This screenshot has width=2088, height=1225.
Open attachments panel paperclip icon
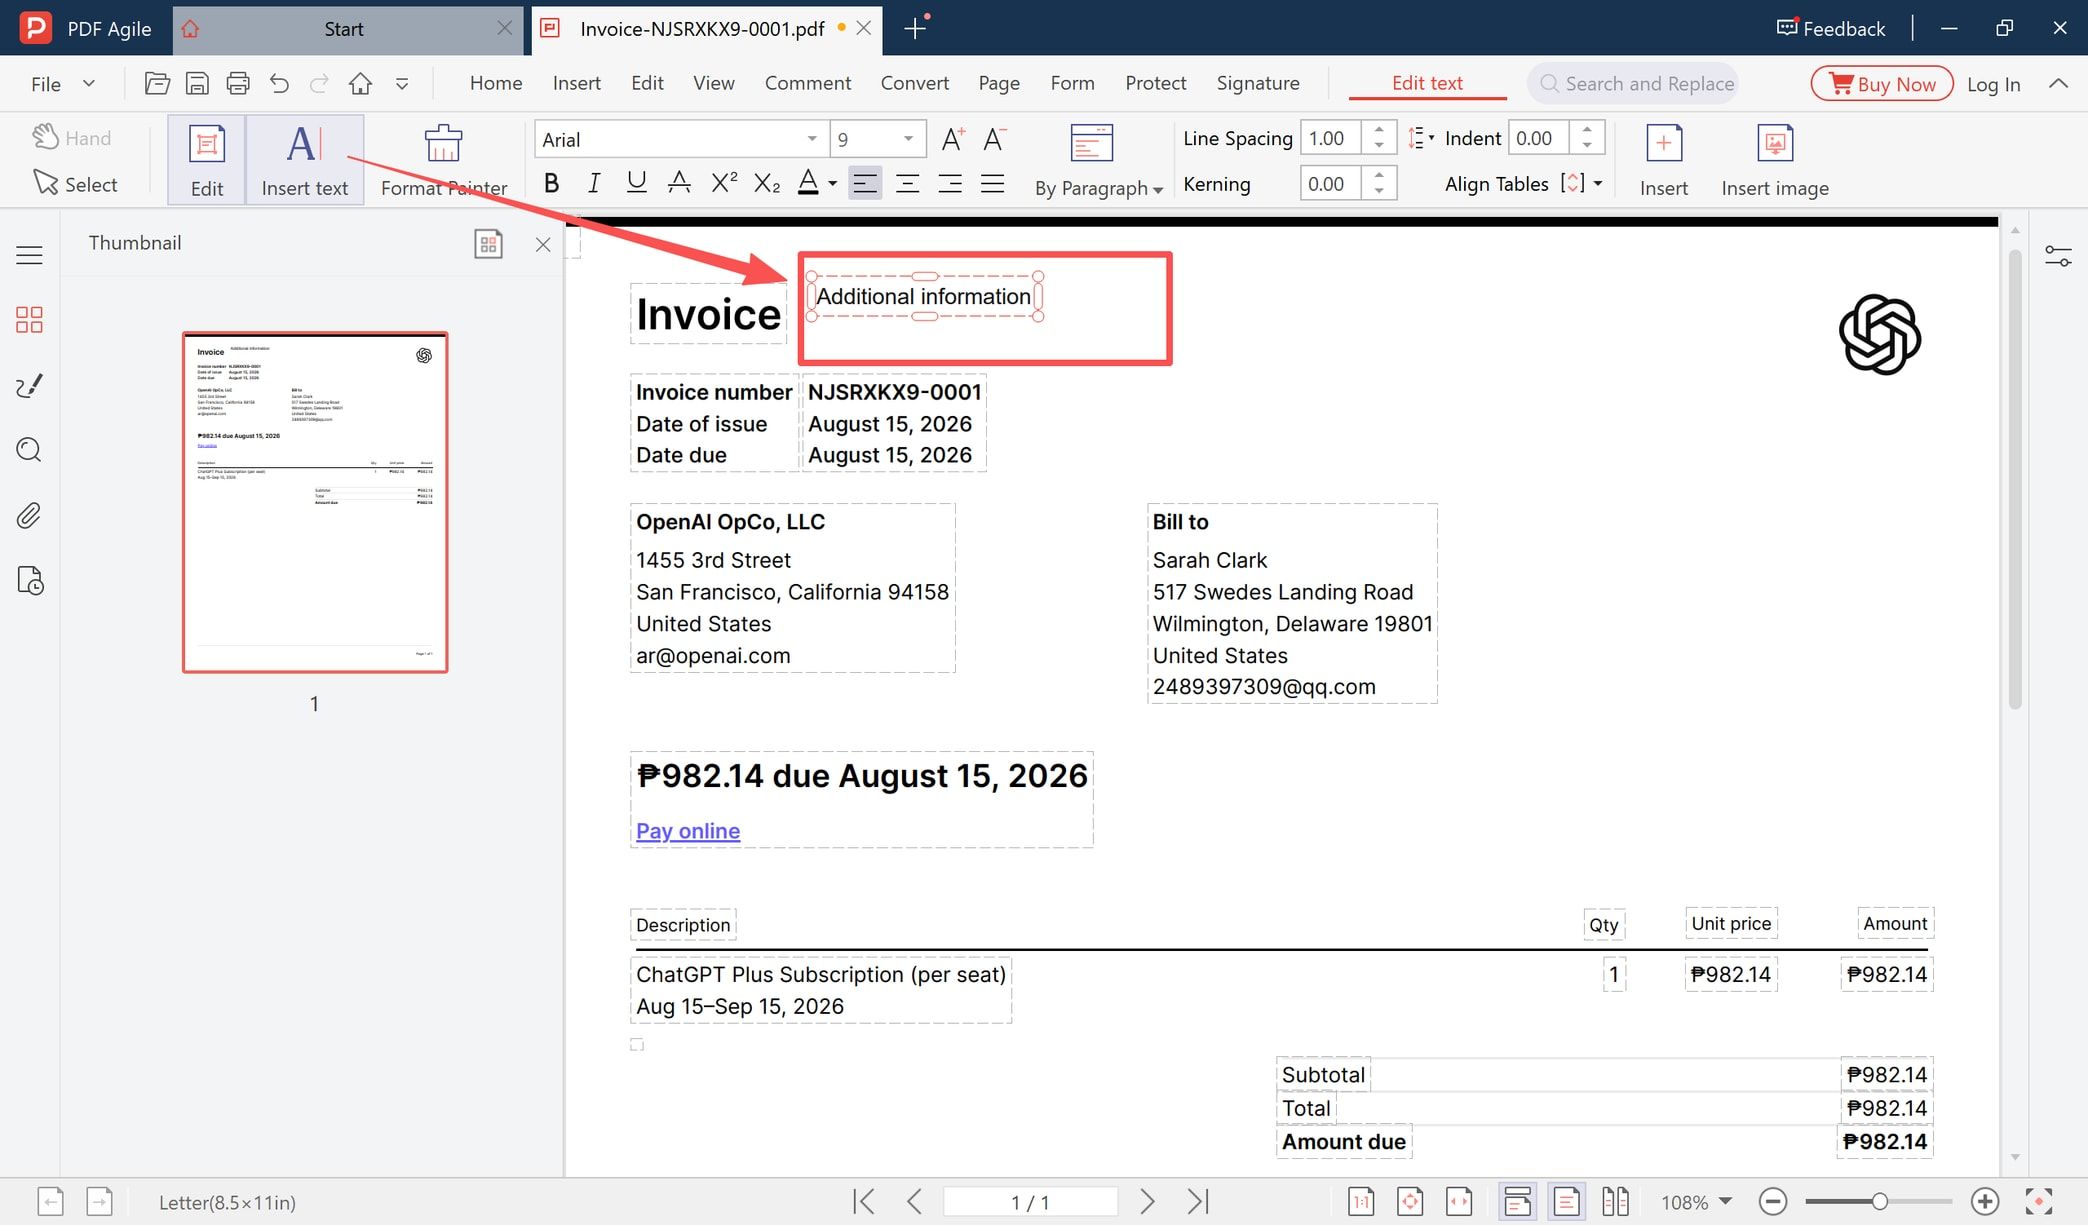pyautogui.click(x=29, y=516)
